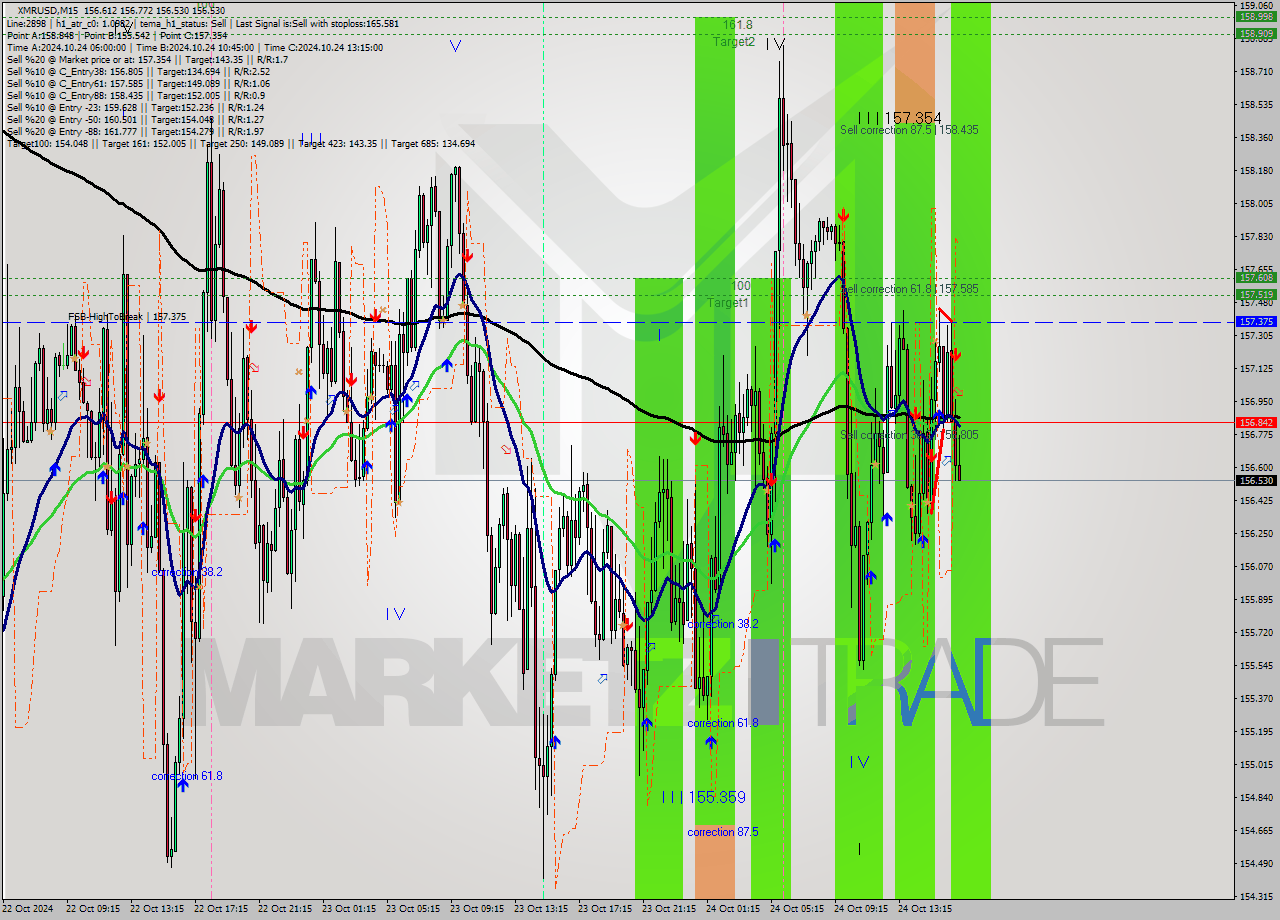Click 'Sell %20 @ Entry -50: 160.501' row
Screen dimensions: 1280x920
[135, 119]
